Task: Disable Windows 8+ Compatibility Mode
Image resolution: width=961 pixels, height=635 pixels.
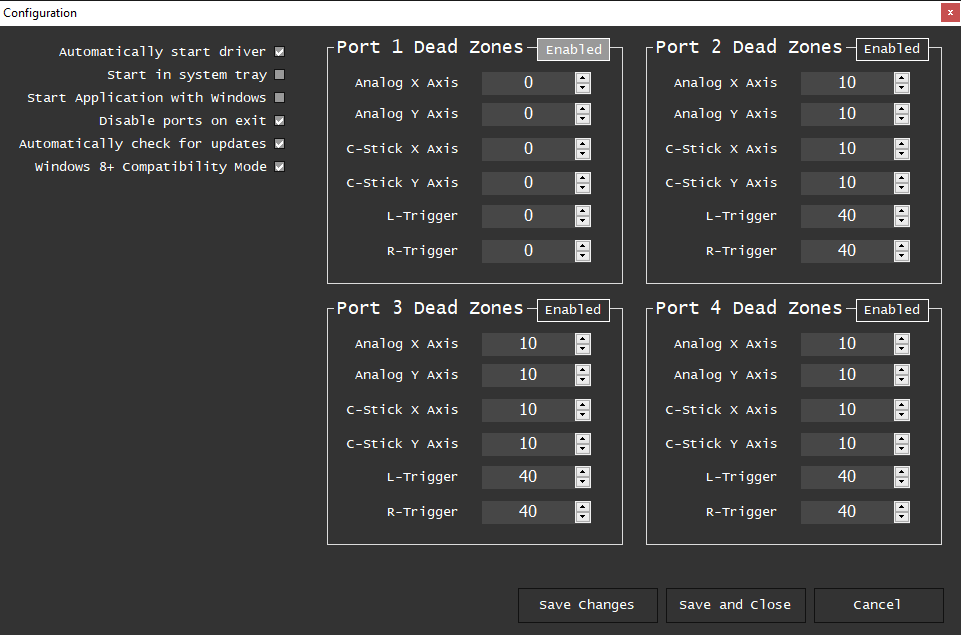Action: tap(278, 166)
